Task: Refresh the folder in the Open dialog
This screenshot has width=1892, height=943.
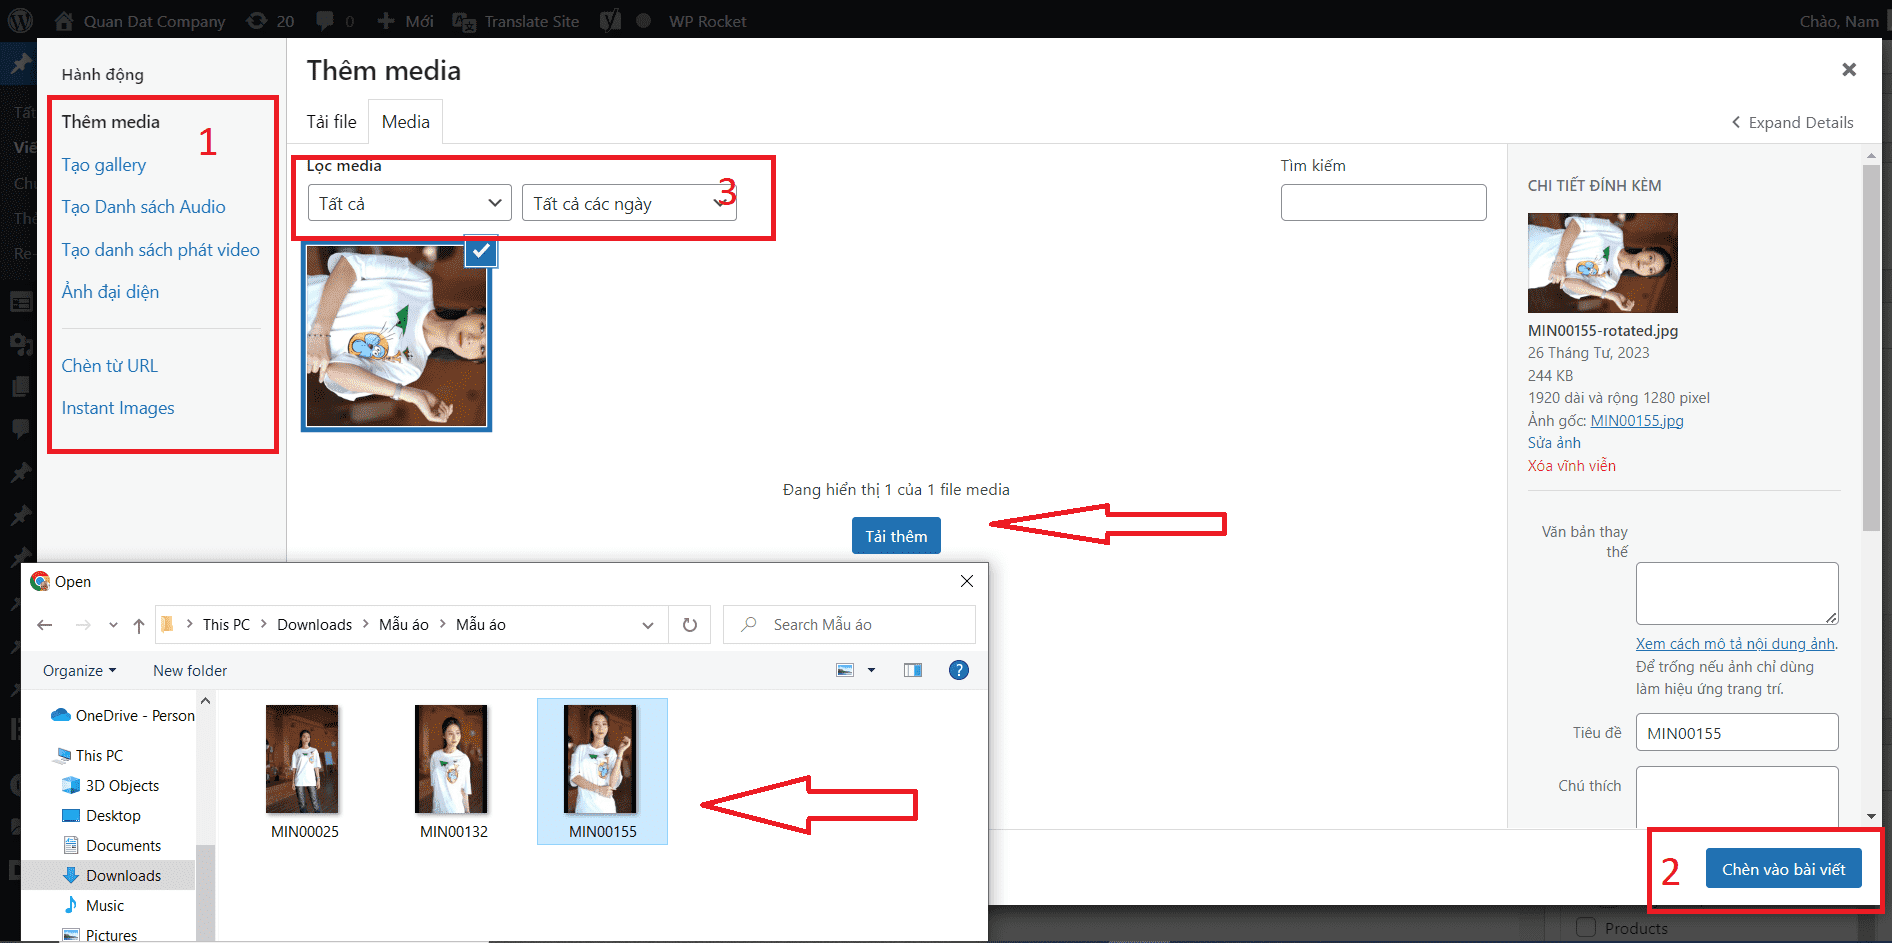Action: click(689, 624)
